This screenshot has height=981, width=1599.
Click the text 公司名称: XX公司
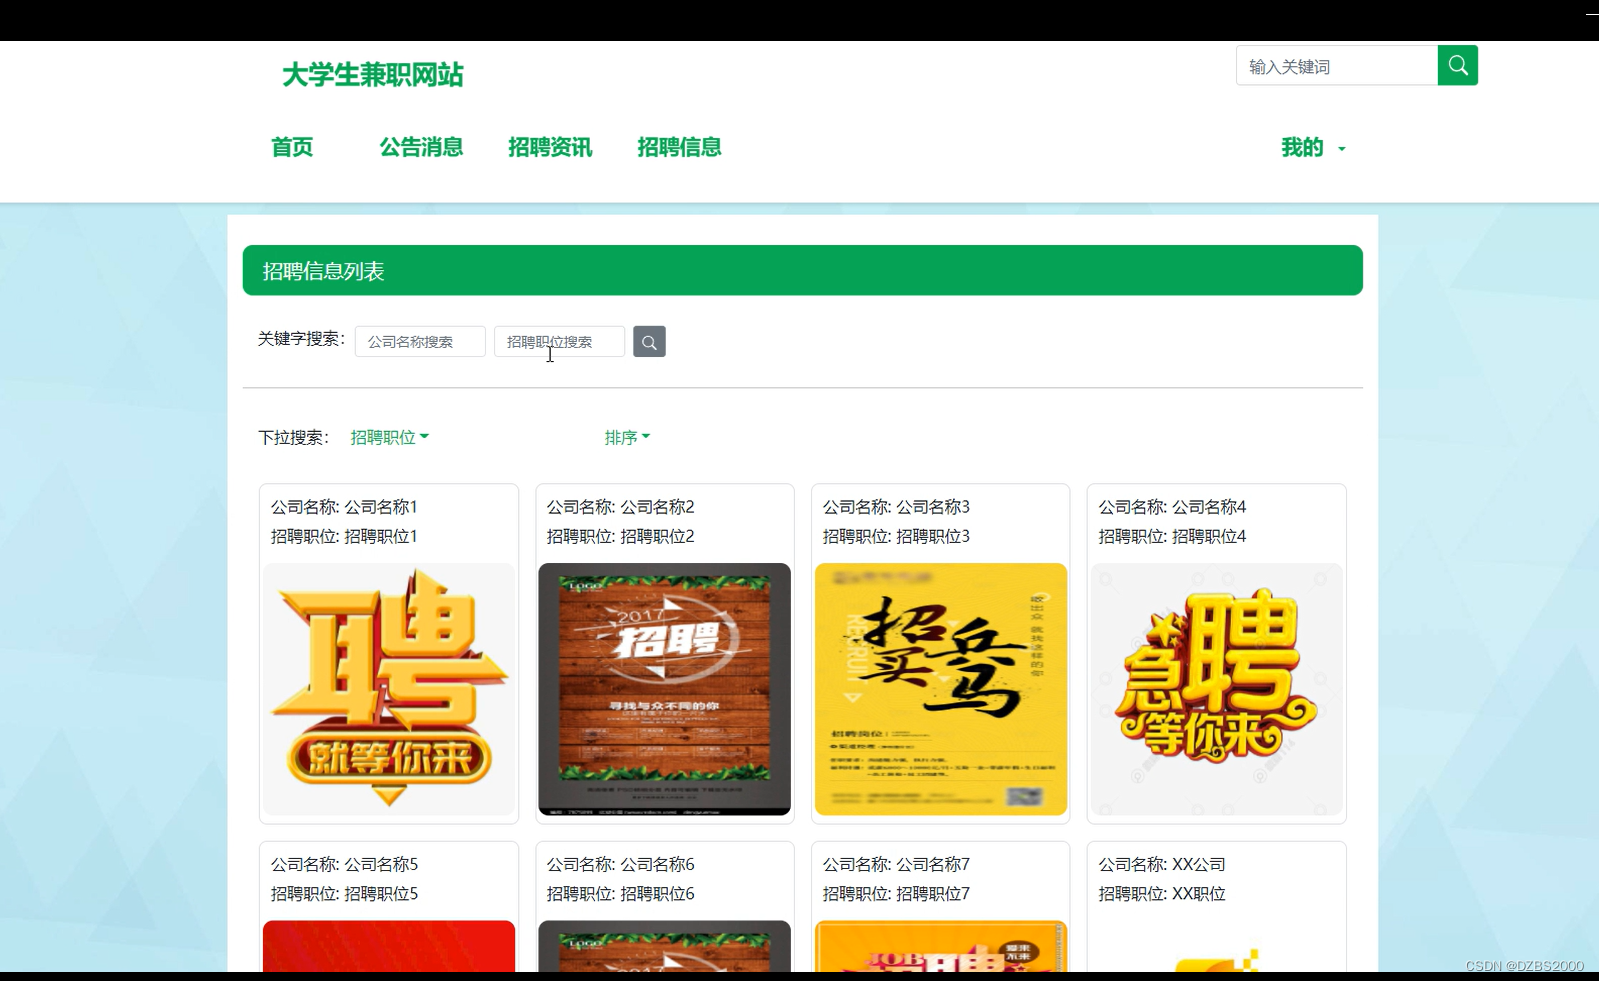tap(1162, 864)
